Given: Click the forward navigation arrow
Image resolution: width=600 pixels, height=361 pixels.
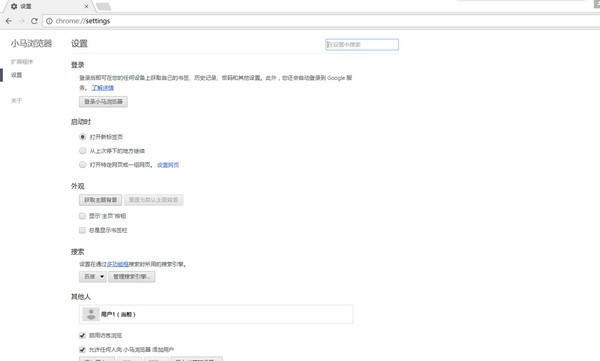Looking at the screenshot, I should [21, 21].
